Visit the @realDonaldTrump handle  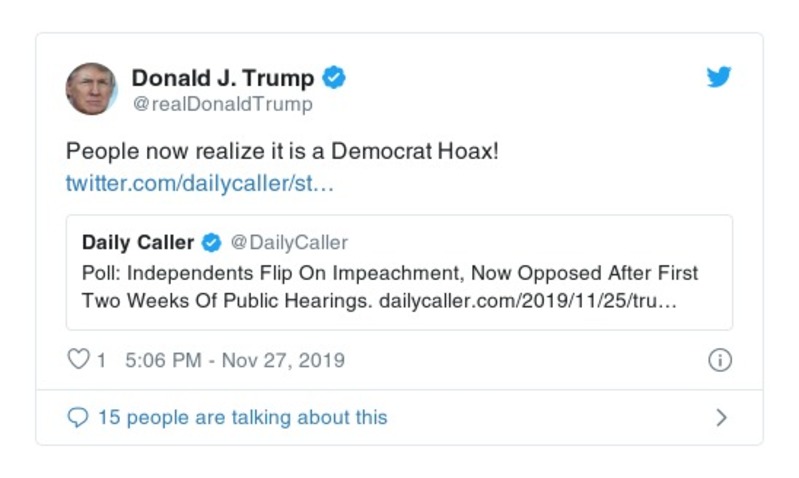[x=222, y=104]
